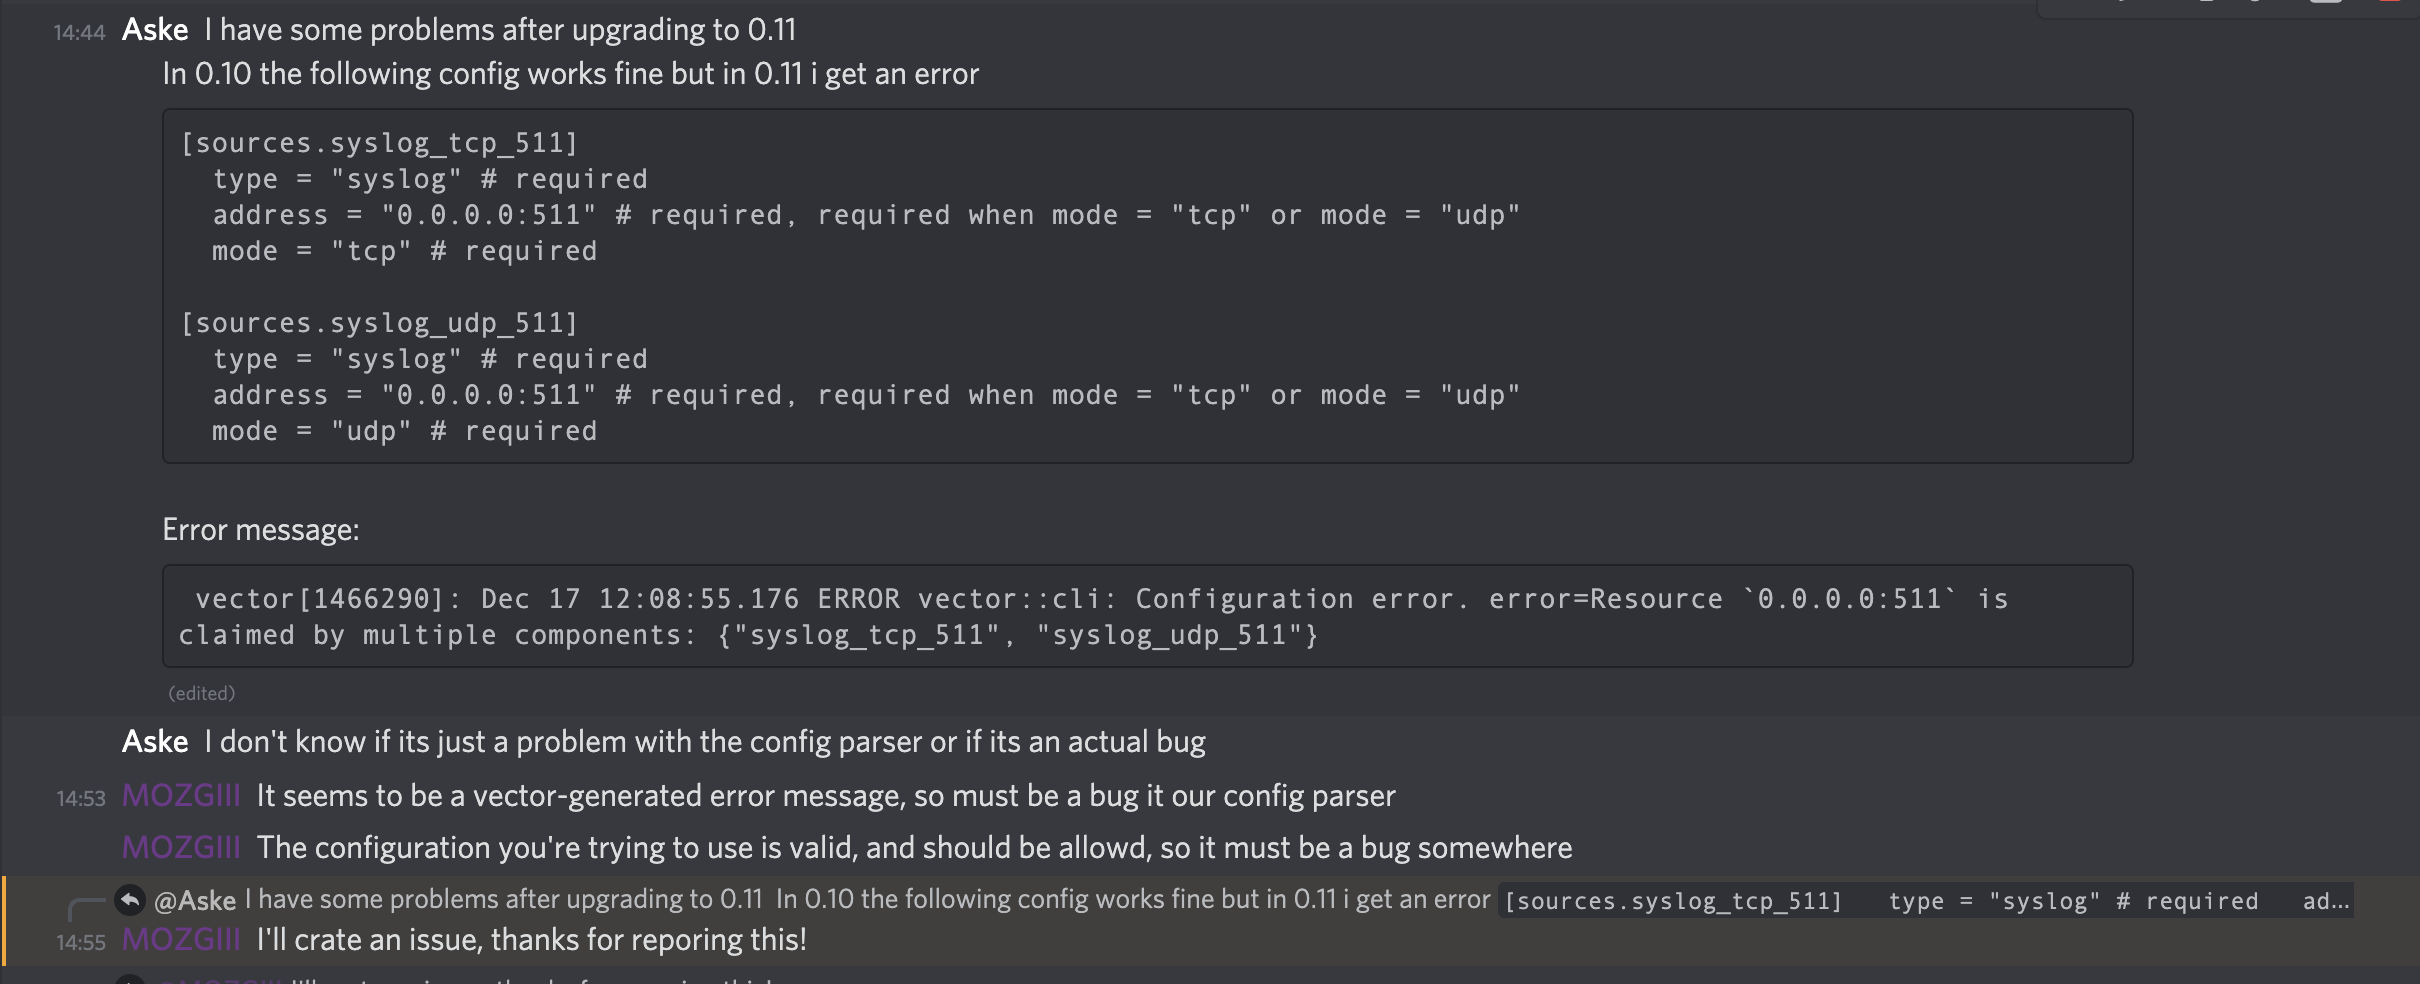Open MOZGIII's profile from his username
Image resolution: width=2420 pixels, height=984 pixels.
[x=181, y=796]
